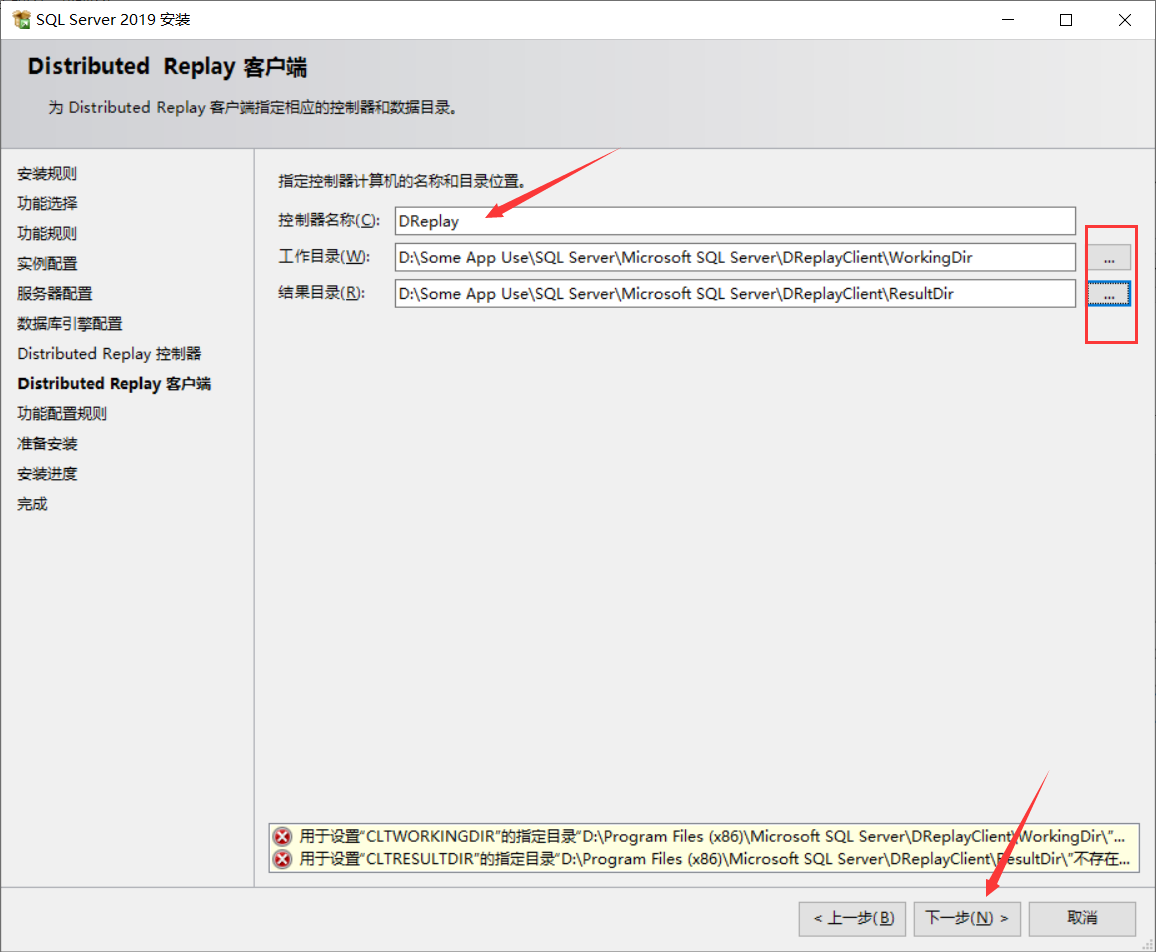
Task: Select 实例配置 step in sidebar
Action: point(47,264)
